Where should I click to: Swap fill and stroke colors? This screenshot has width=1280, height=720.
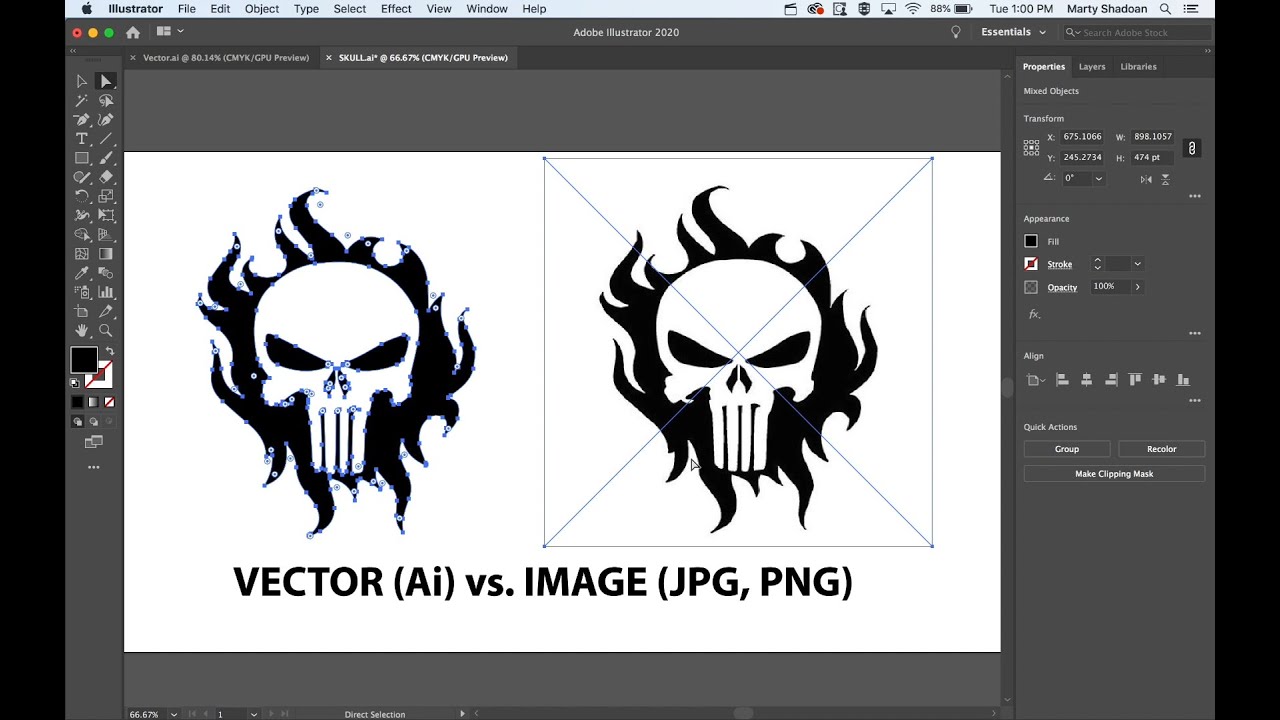coord(109,351)
